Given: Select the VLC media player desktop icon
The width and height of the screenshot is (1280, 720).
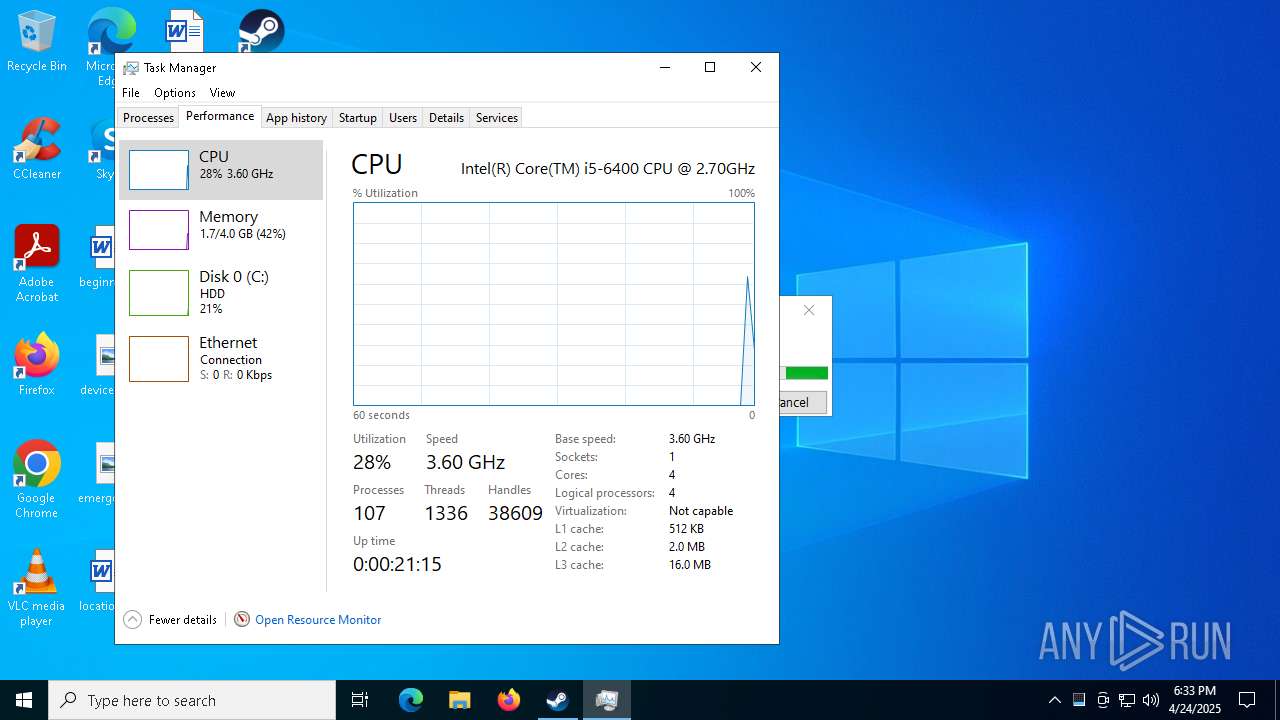Looking at the screenshot, I should coord(37,588).
